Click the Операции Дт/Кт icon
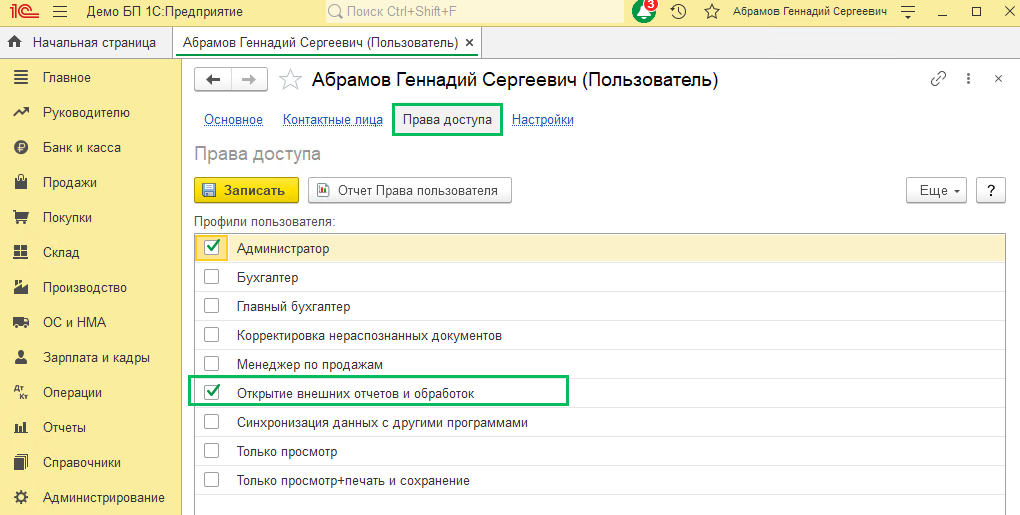Viewport: 1020px width, 515px height. point(21,392)
